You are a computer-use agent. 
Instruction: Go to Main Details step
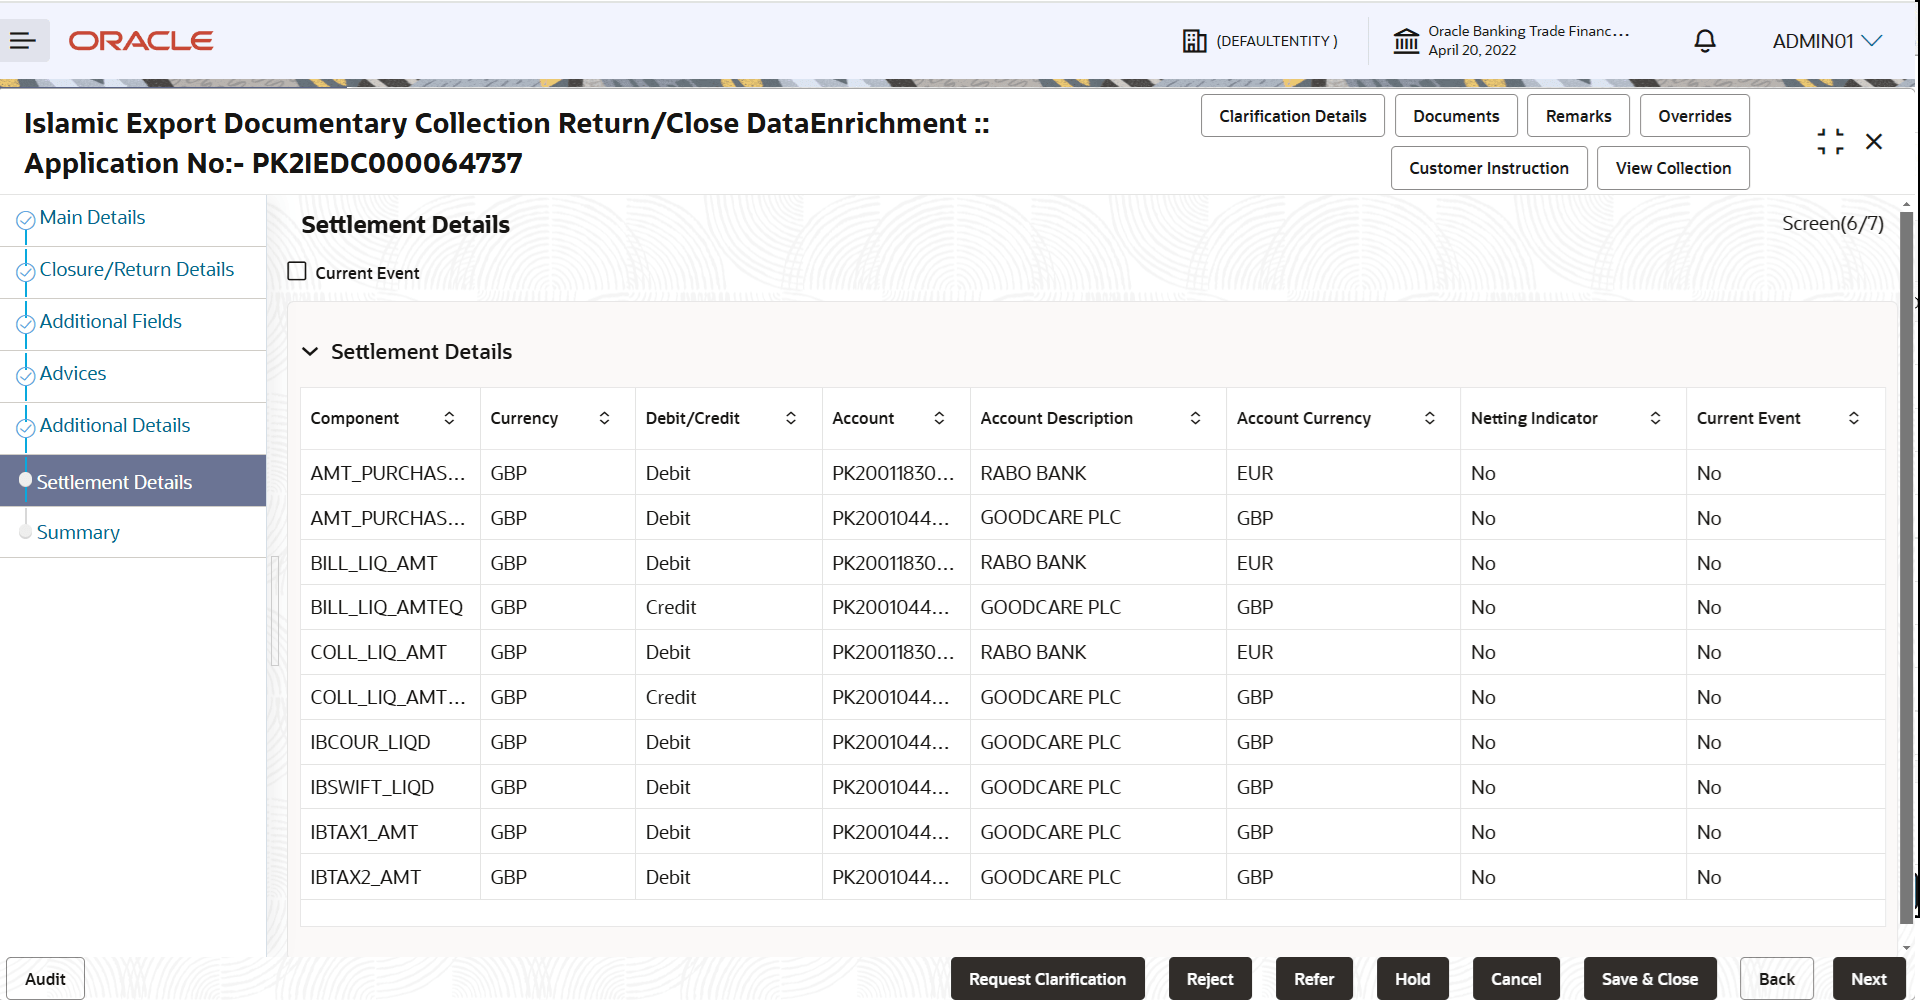pos(92,217)
